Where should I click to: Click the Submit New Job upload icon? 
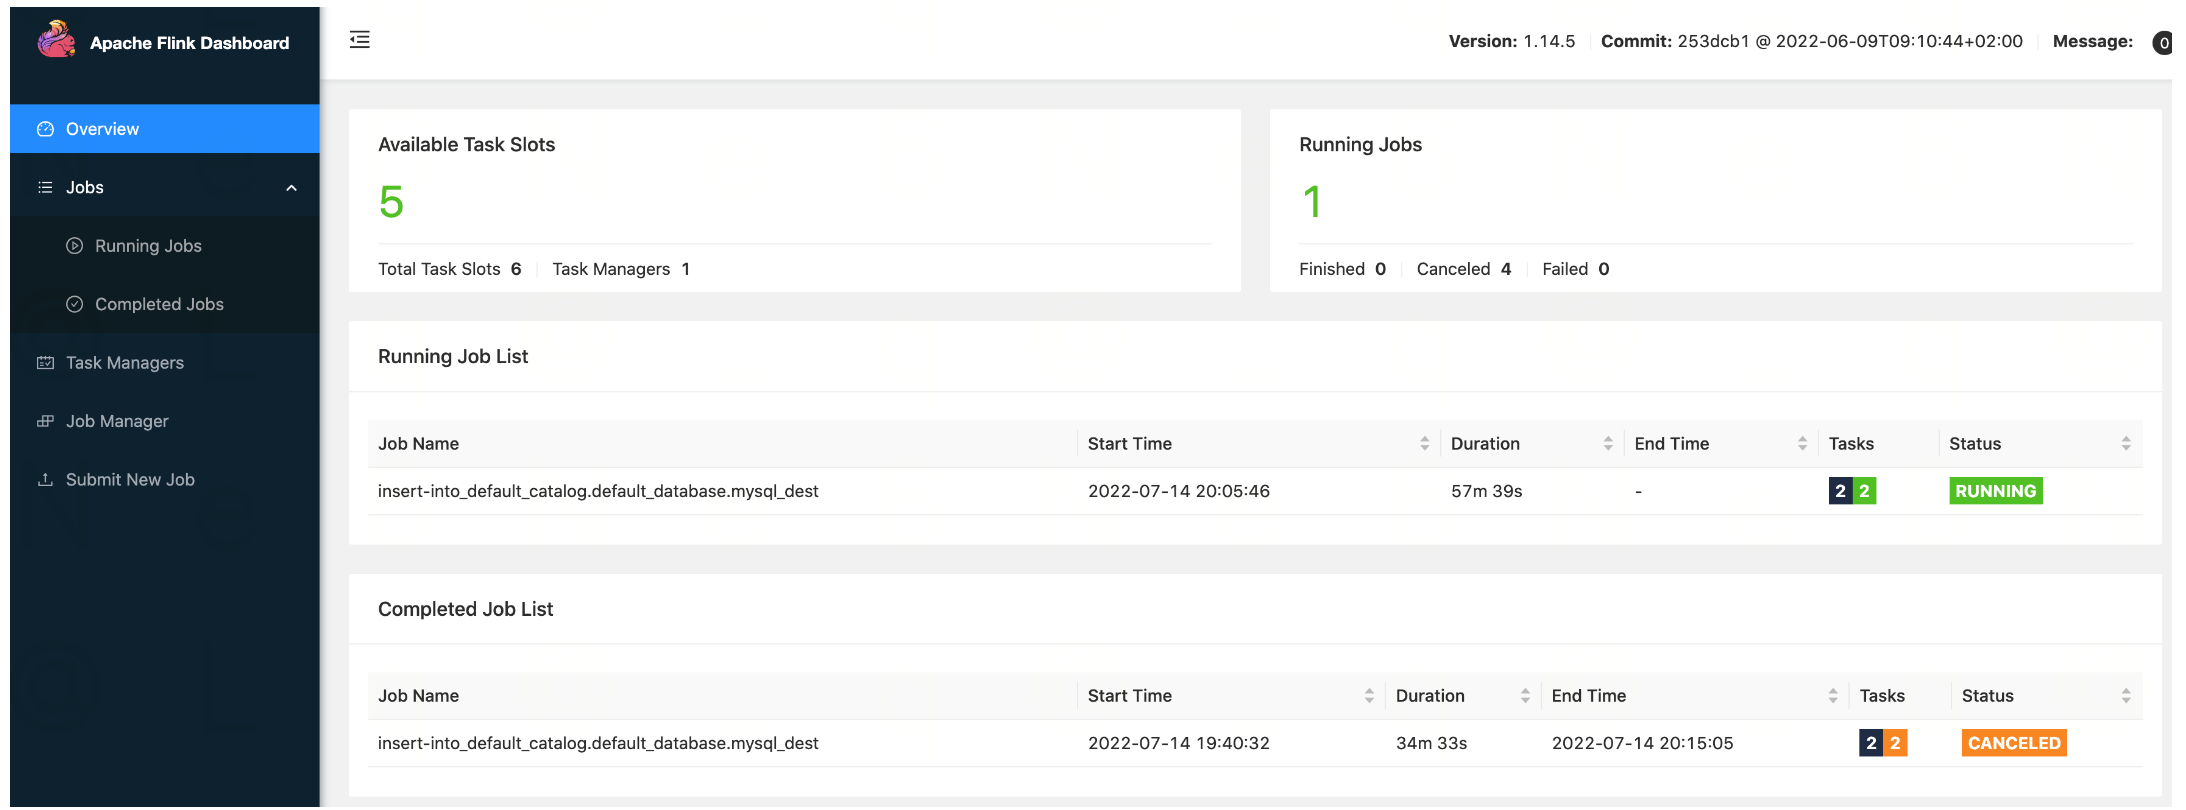(x=45, y=480)
